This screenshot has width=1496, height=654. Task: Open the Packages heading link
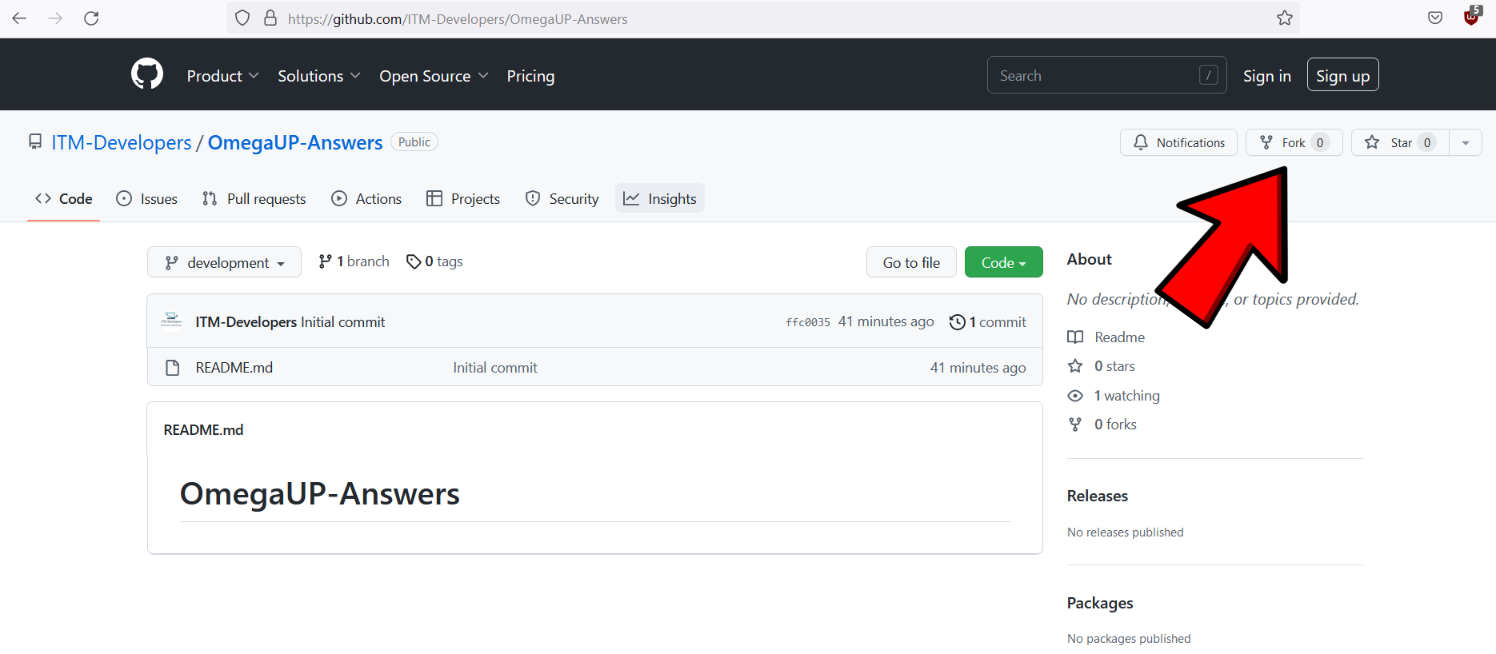(1100, 603)
